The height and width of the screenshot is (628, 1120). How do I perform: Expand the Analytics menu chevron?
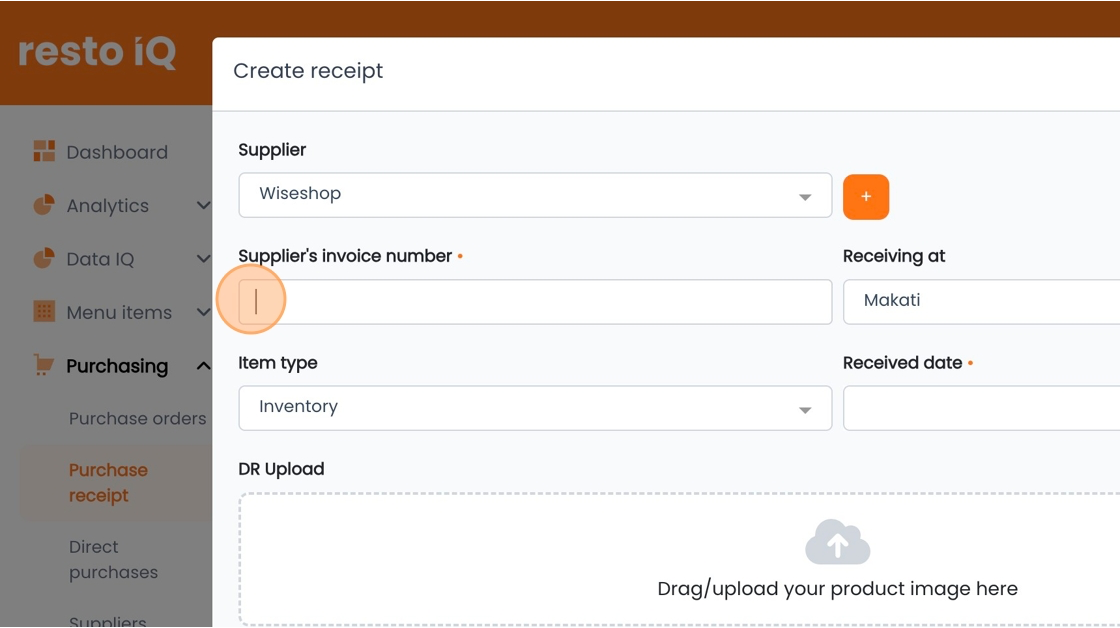point(204,206)
